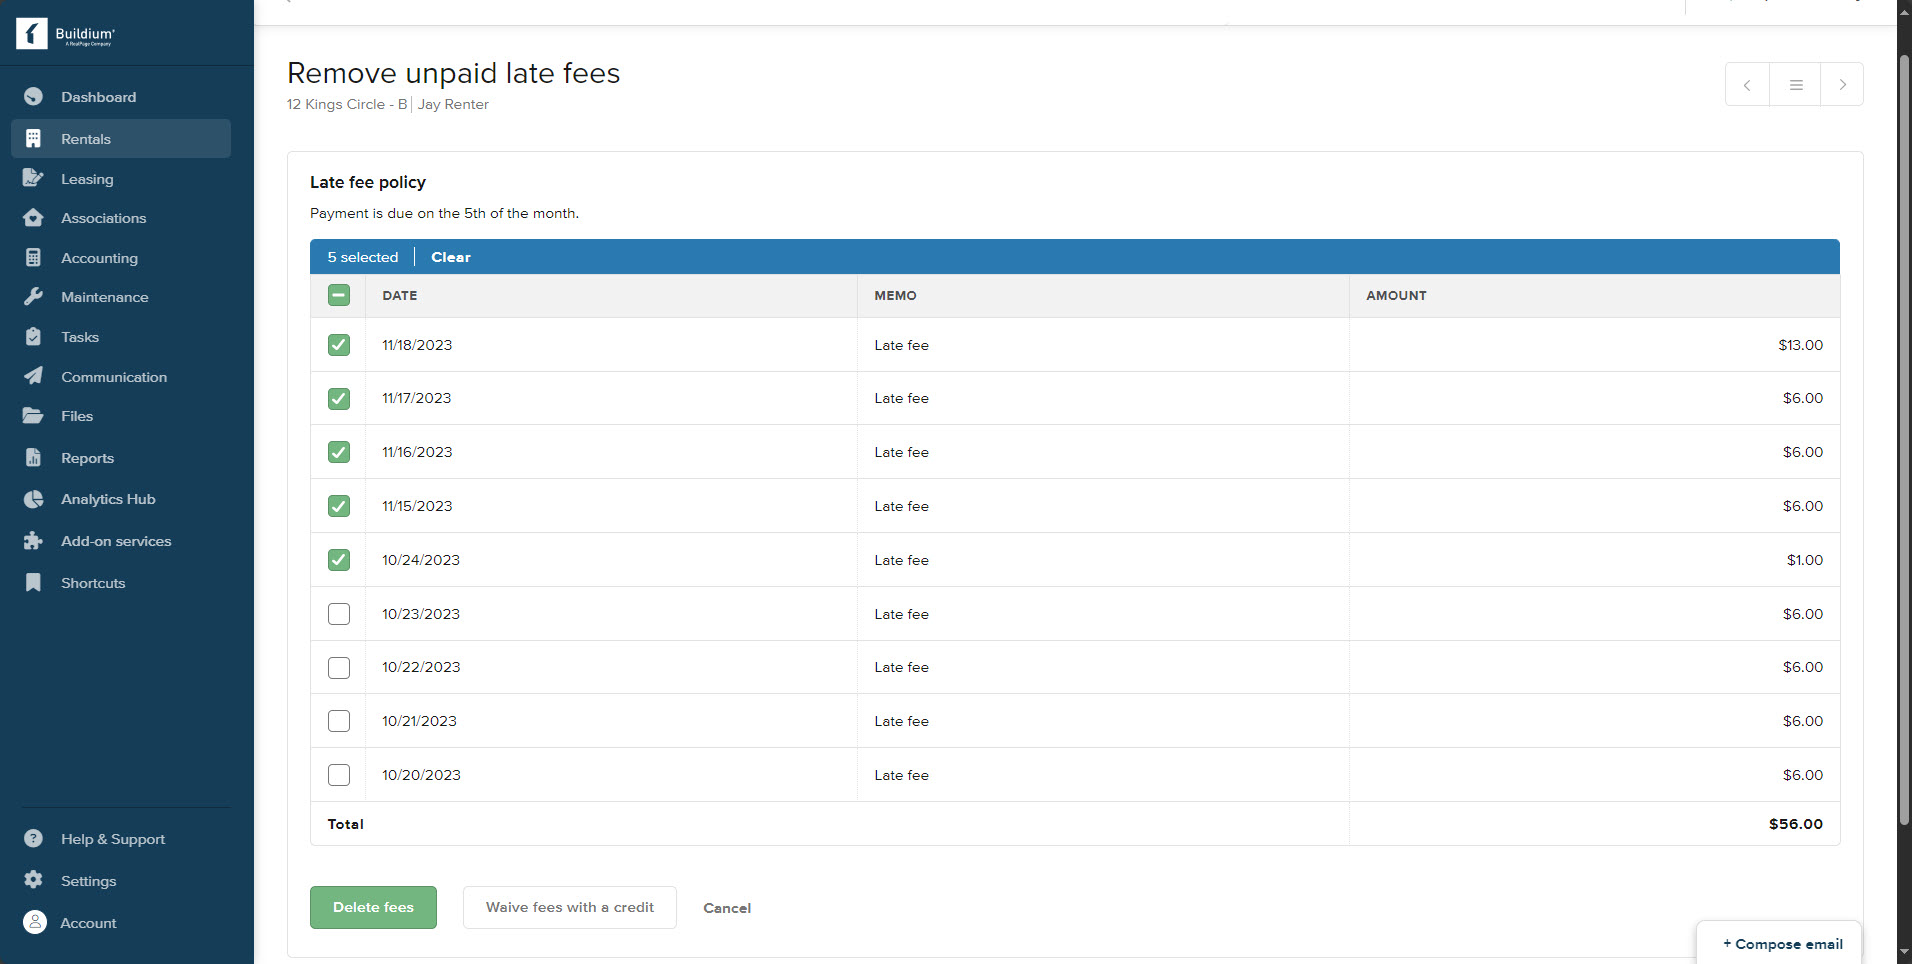Click the Associations house icon
The width and height of the screenshot is (1912, 964).
pos(33,218)
